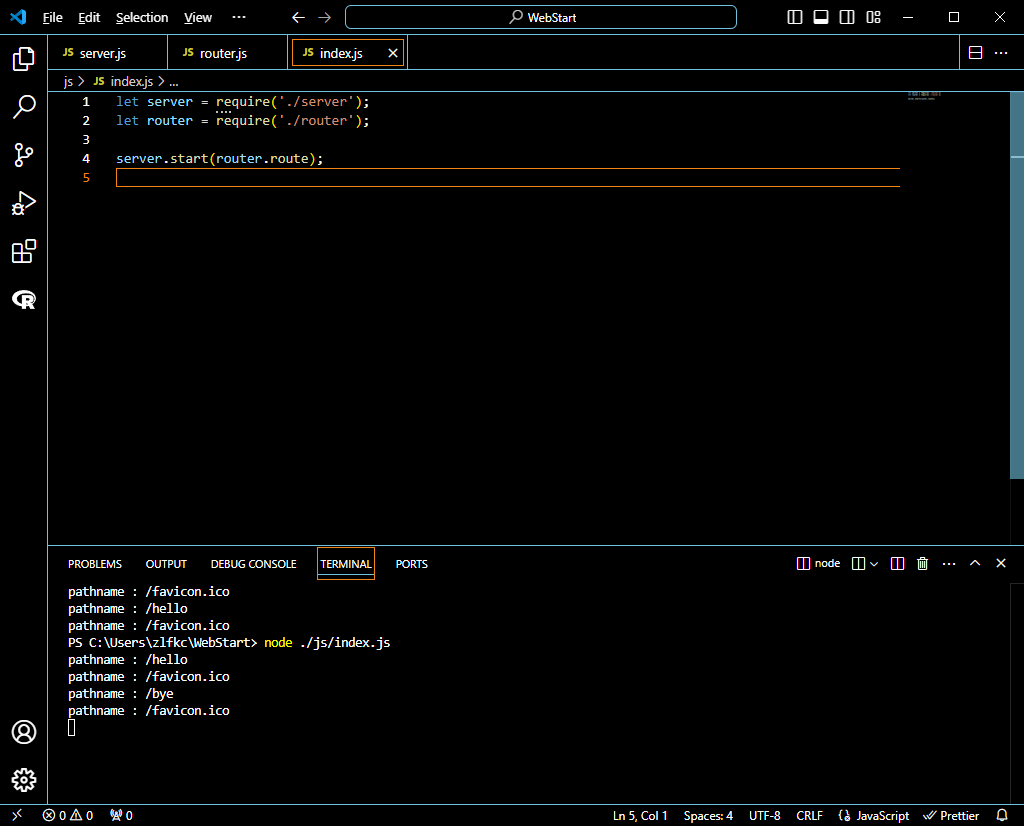The image size is (1024, 826).
Task: Change indentation via Spaces: 4
Action: pyautogui.click(x=708, y=816)
